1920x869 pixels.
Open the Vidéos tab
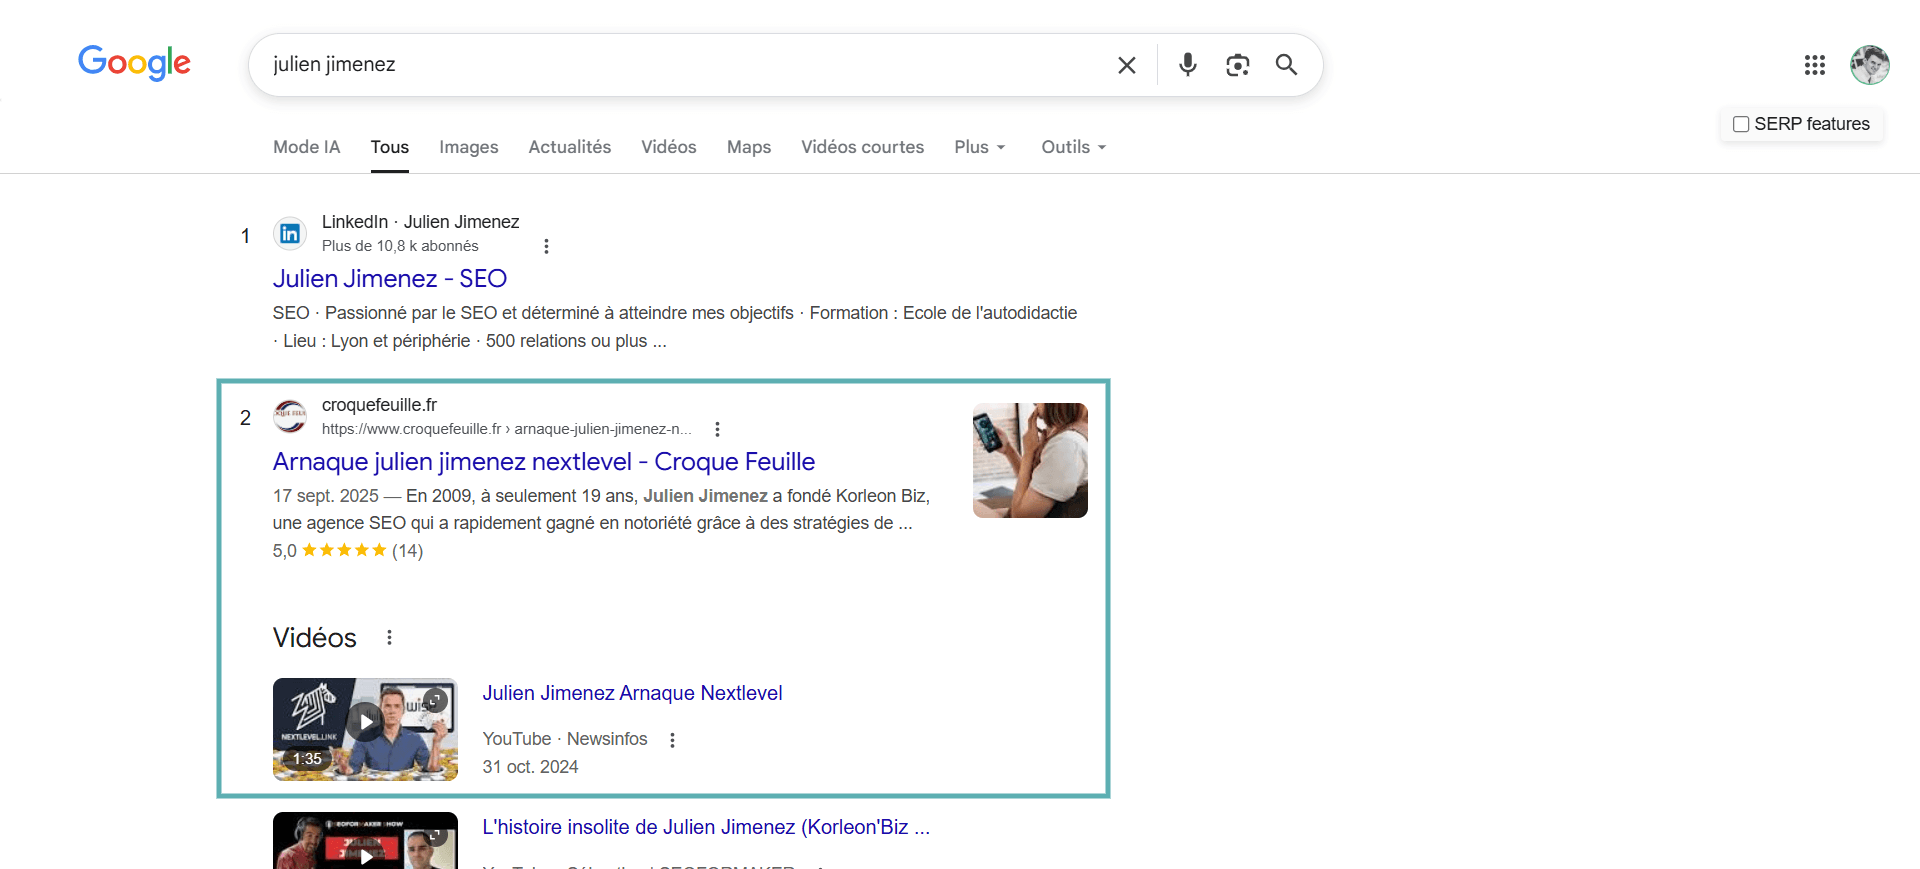[x=669, y=147]
